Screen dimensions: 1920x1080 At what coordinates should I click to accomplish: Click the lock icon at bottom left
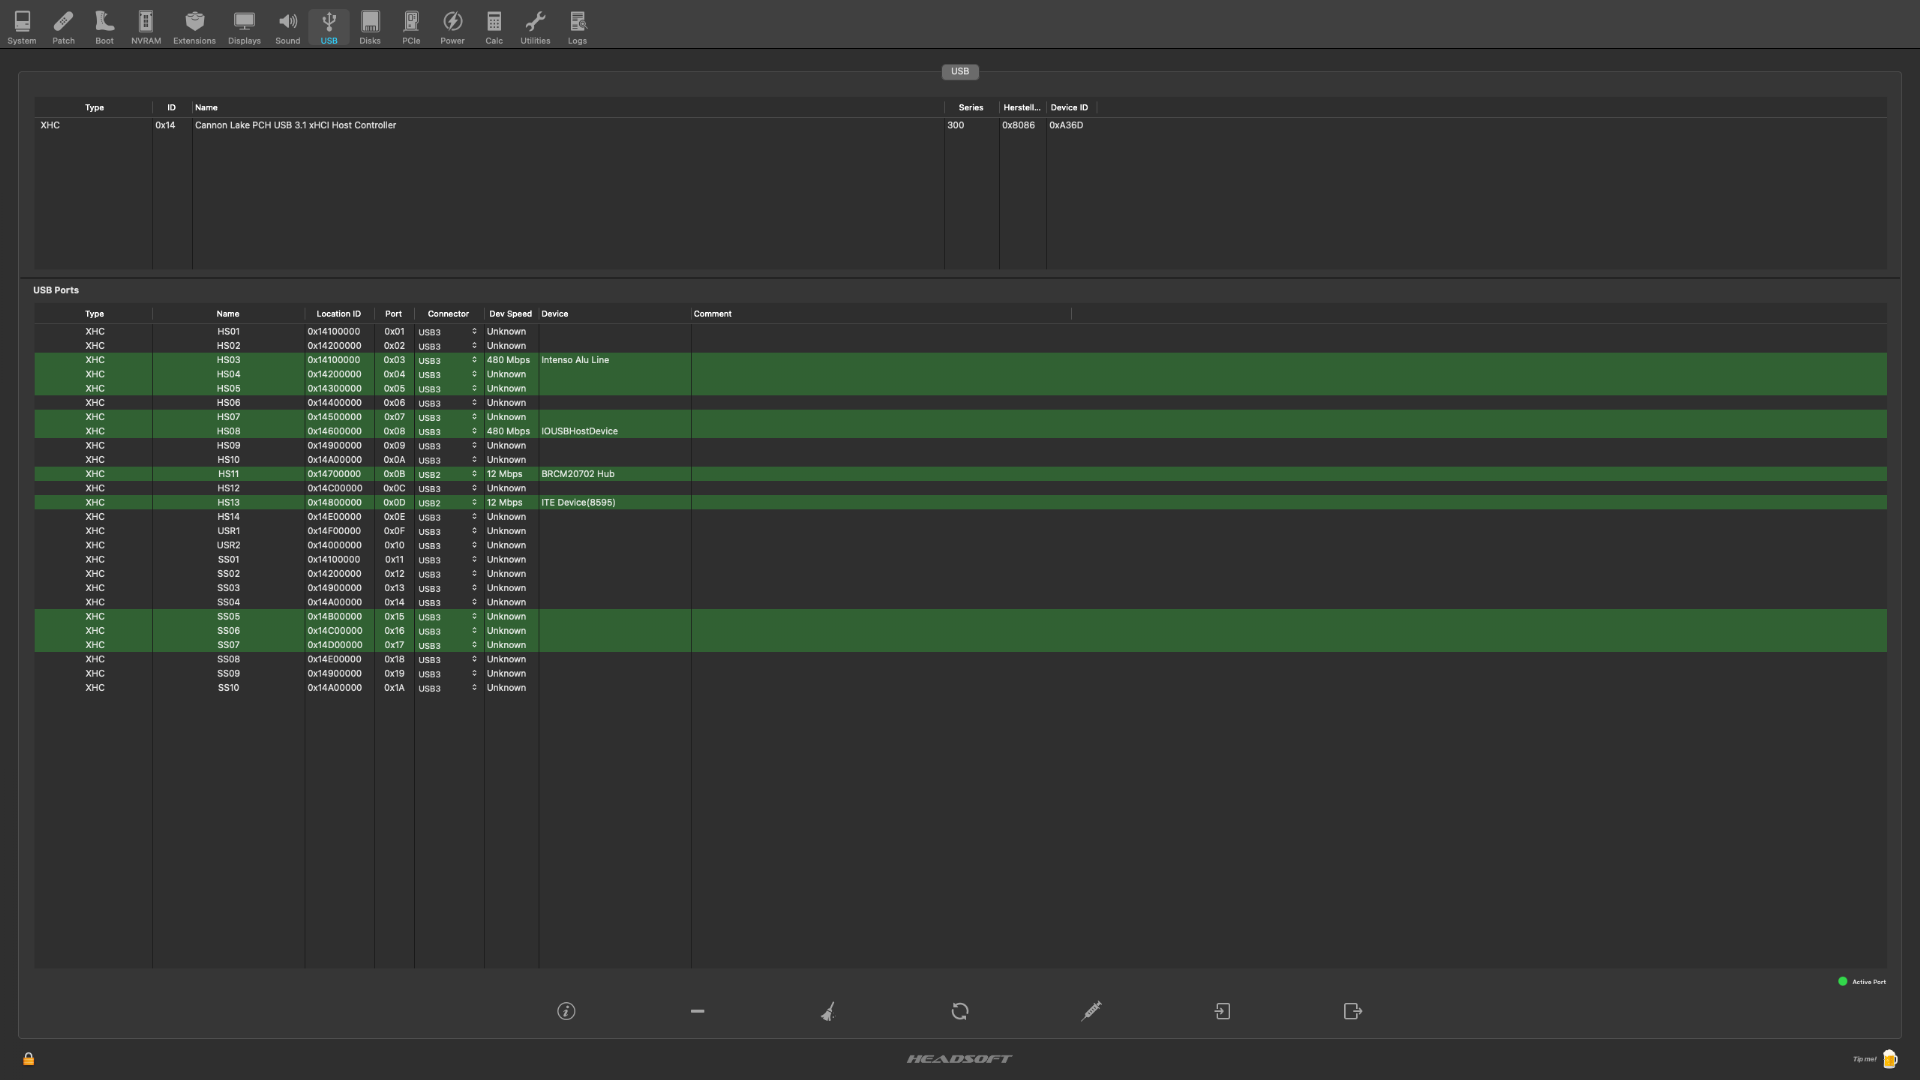pos(29,1059)
